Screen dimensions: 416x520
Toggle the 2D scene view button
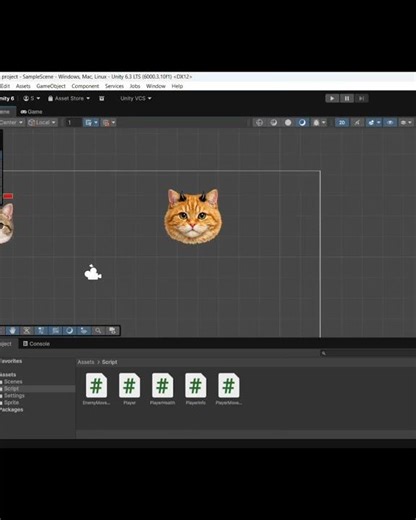(x=342, y=123)
